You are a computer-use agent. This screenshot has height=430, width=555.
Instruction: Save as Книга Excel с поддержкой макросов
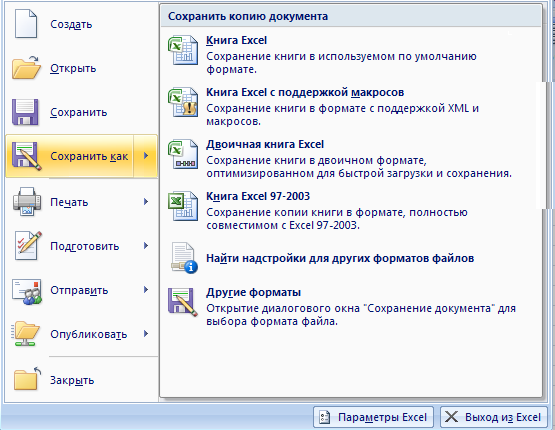(x=351, y=106)
